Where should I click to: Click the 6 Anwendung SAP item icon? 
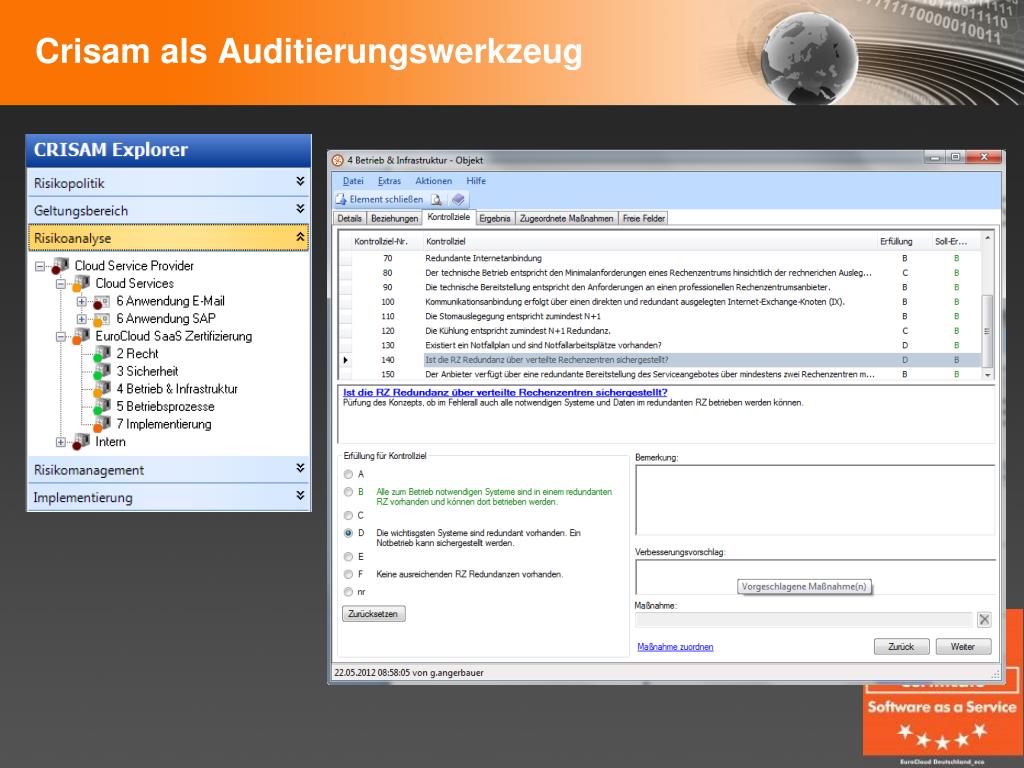(x=102, y=319)
